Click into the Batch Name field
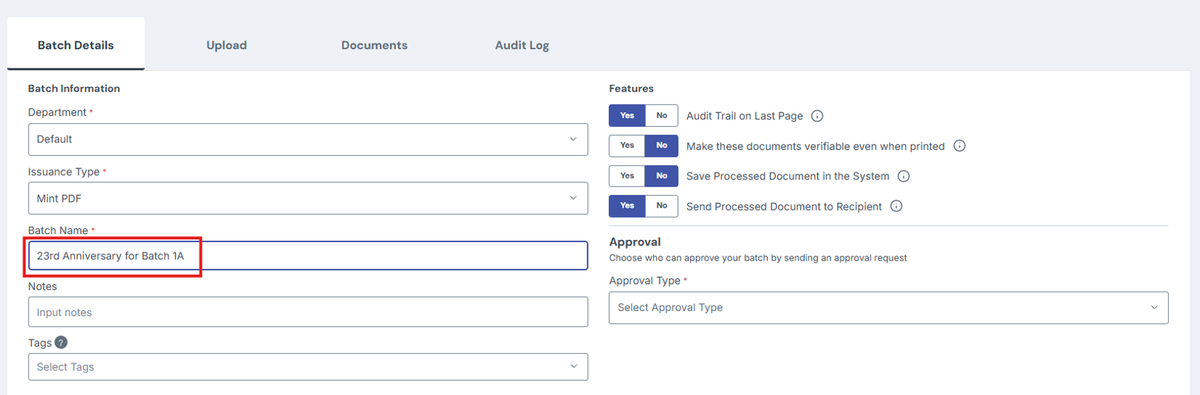This screenshot has width=1200, height=395. (x=308, y=256)
